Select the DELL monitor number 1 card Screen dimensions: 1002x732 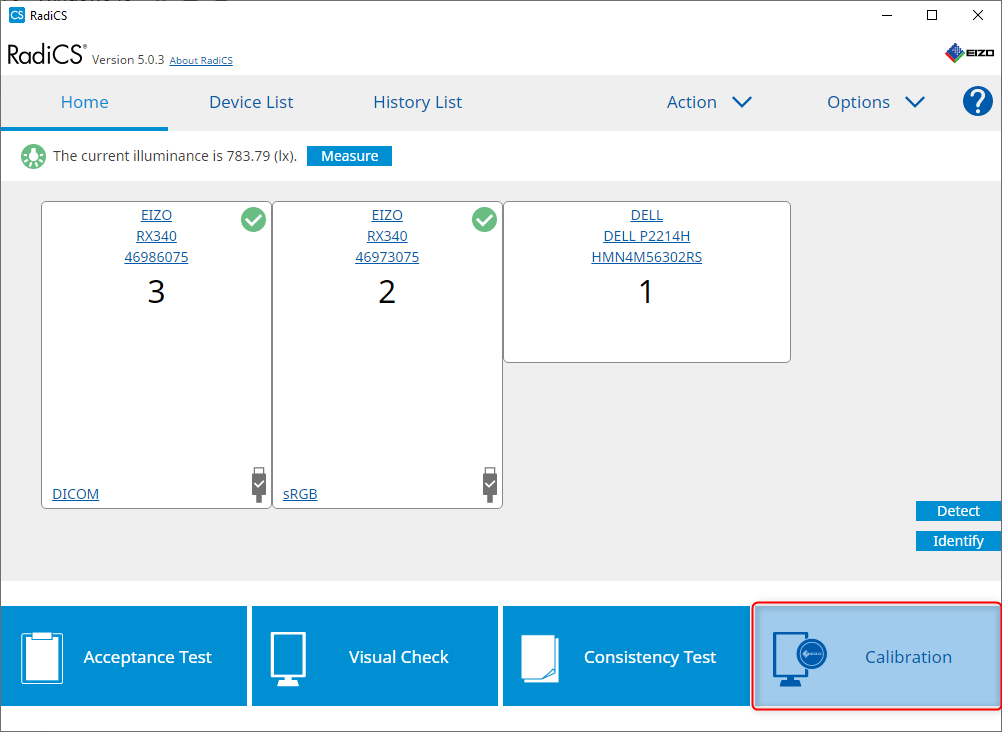pyautogui.click(x=647, y=282)
